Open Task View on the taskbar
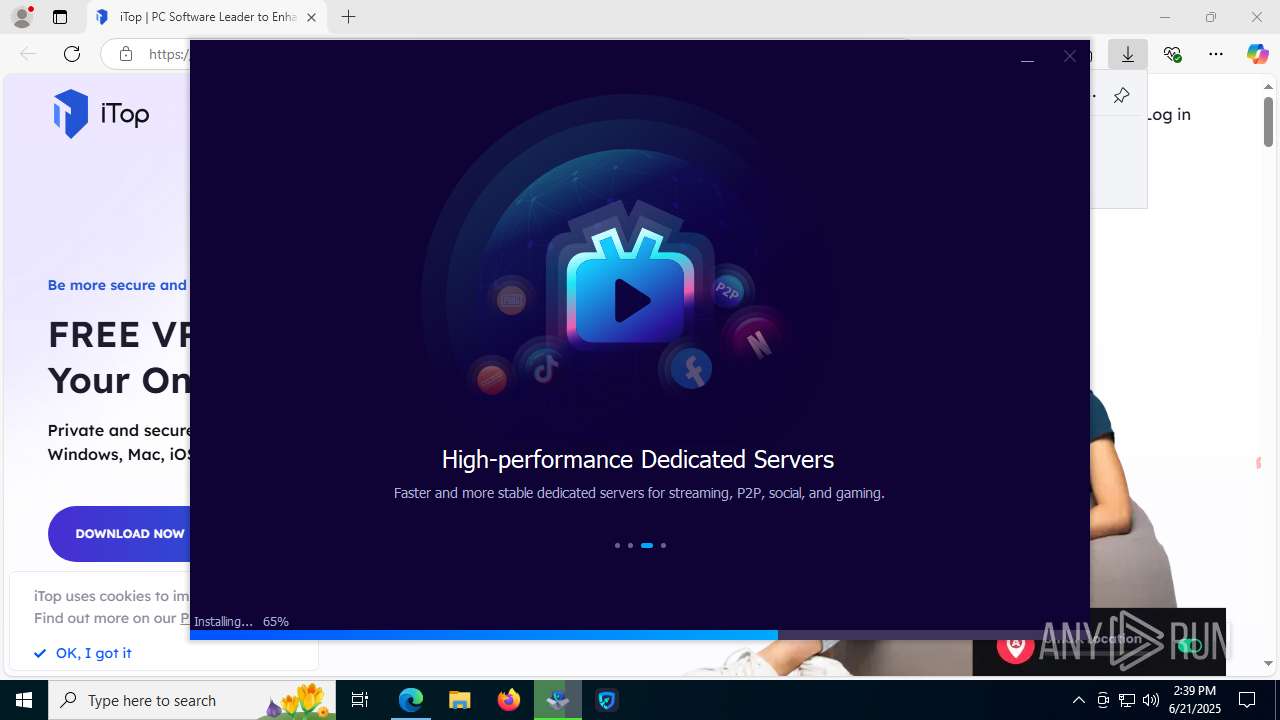Screen dimensions: 1280x720 pos(360,700)
